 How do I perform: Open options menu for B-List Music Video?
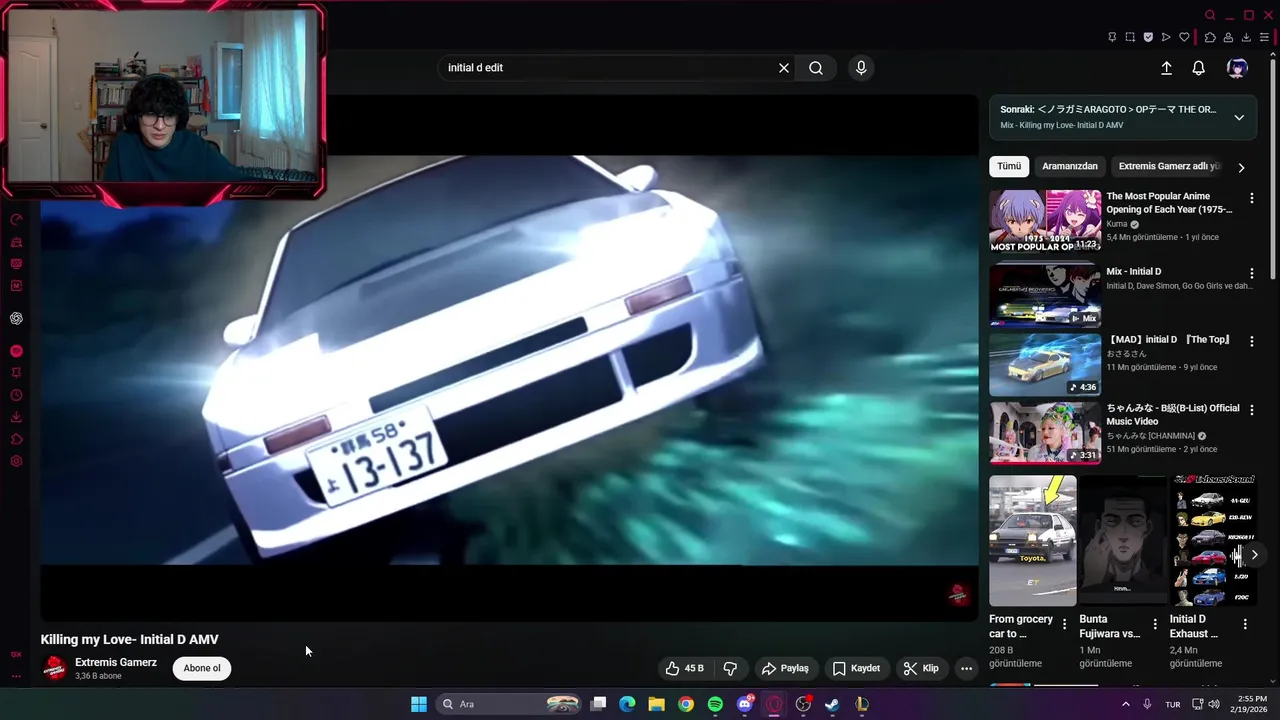tap(1251, 411)
